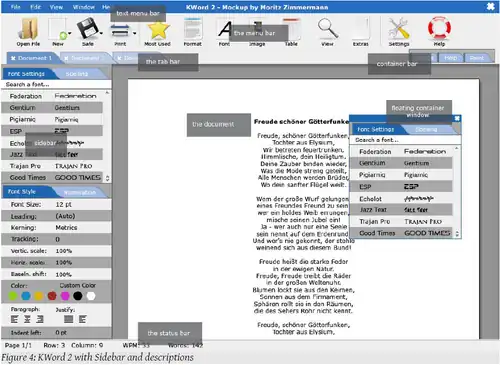The width and height of the screenshot is (500, 365).
Task: Select left paragraph alignment icon
Action: 14,319
